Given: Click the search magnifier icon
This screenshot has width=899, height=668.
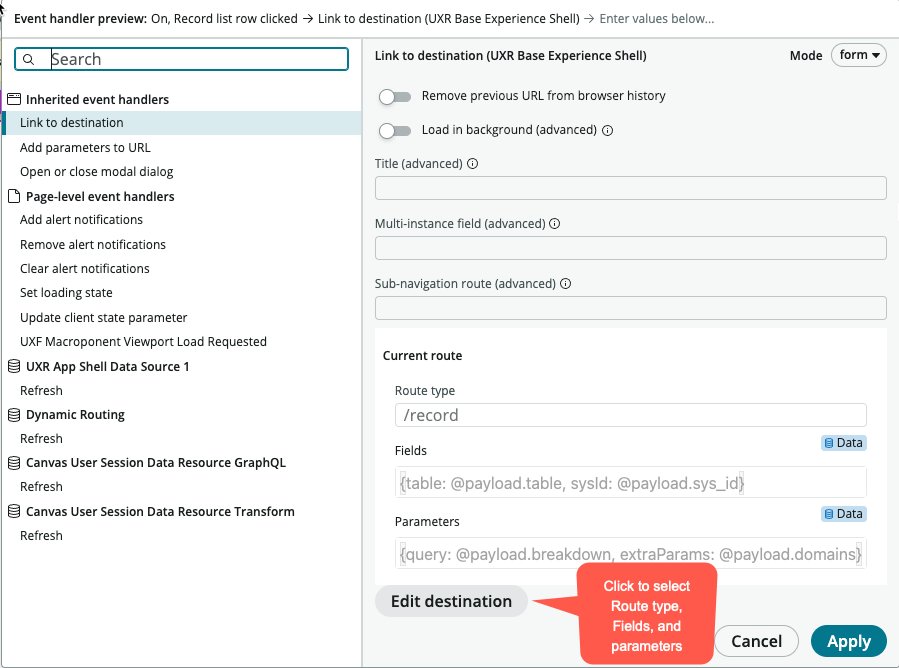Looking at the screenshot, I should (31, 59).
